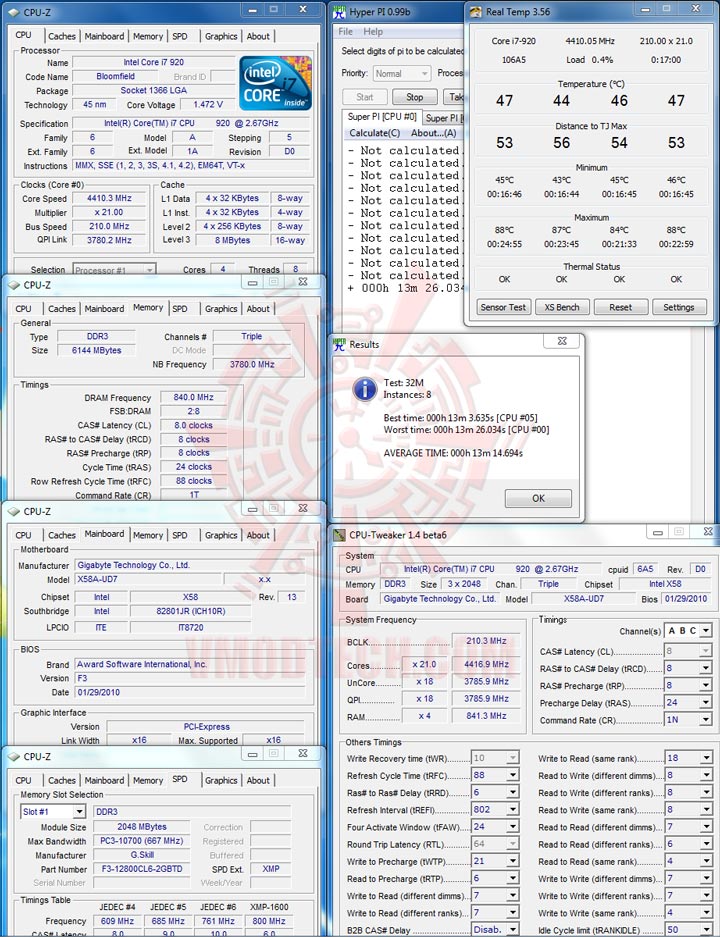Click the NB Frequency 3780.0 MHz value

tap(252, 365)
